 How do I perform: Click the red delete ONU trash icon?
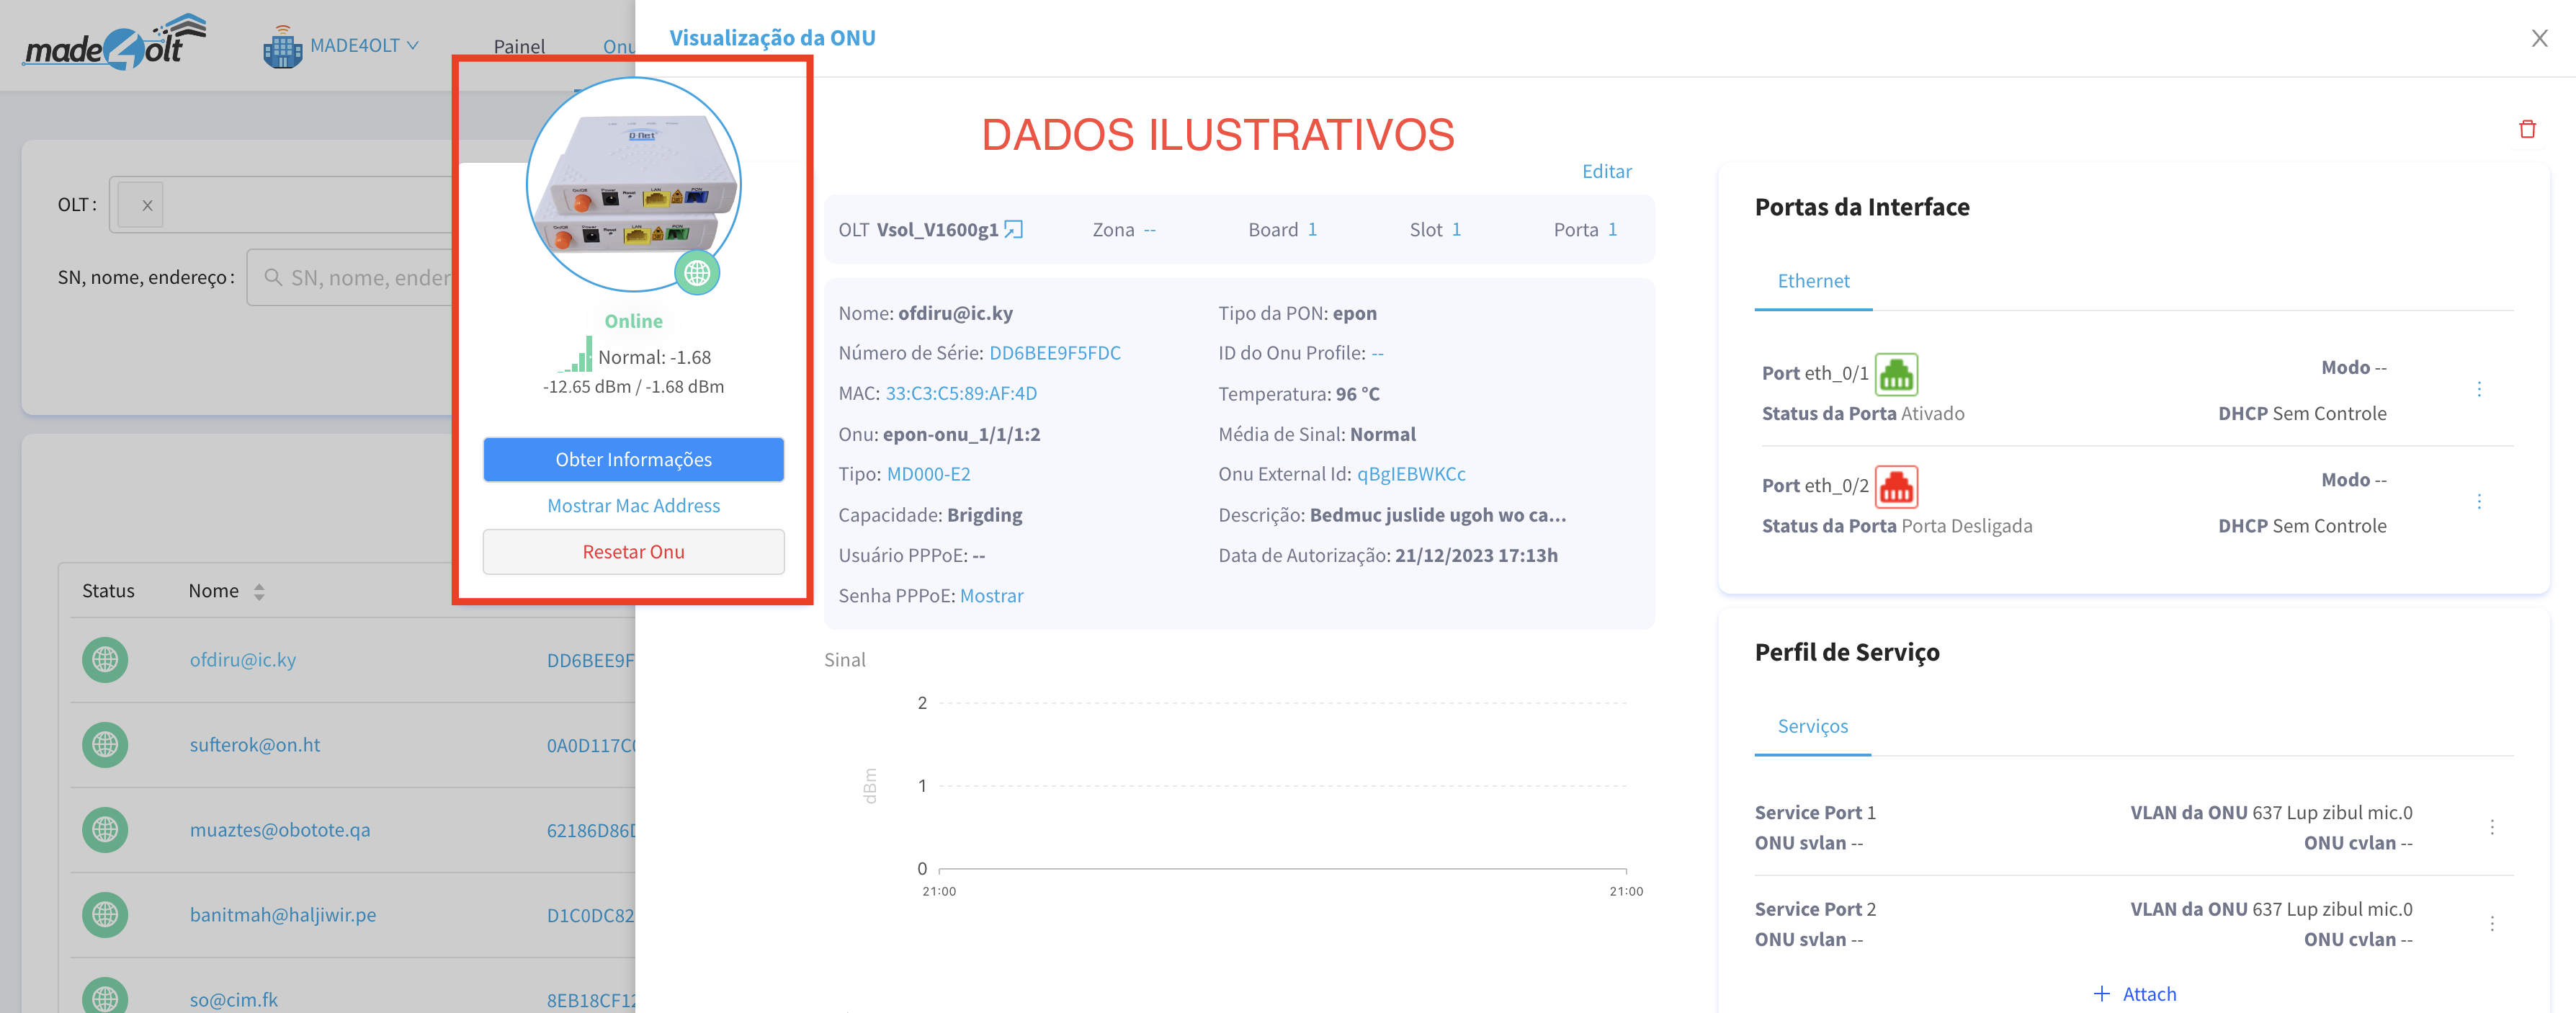coord(2526,129)
